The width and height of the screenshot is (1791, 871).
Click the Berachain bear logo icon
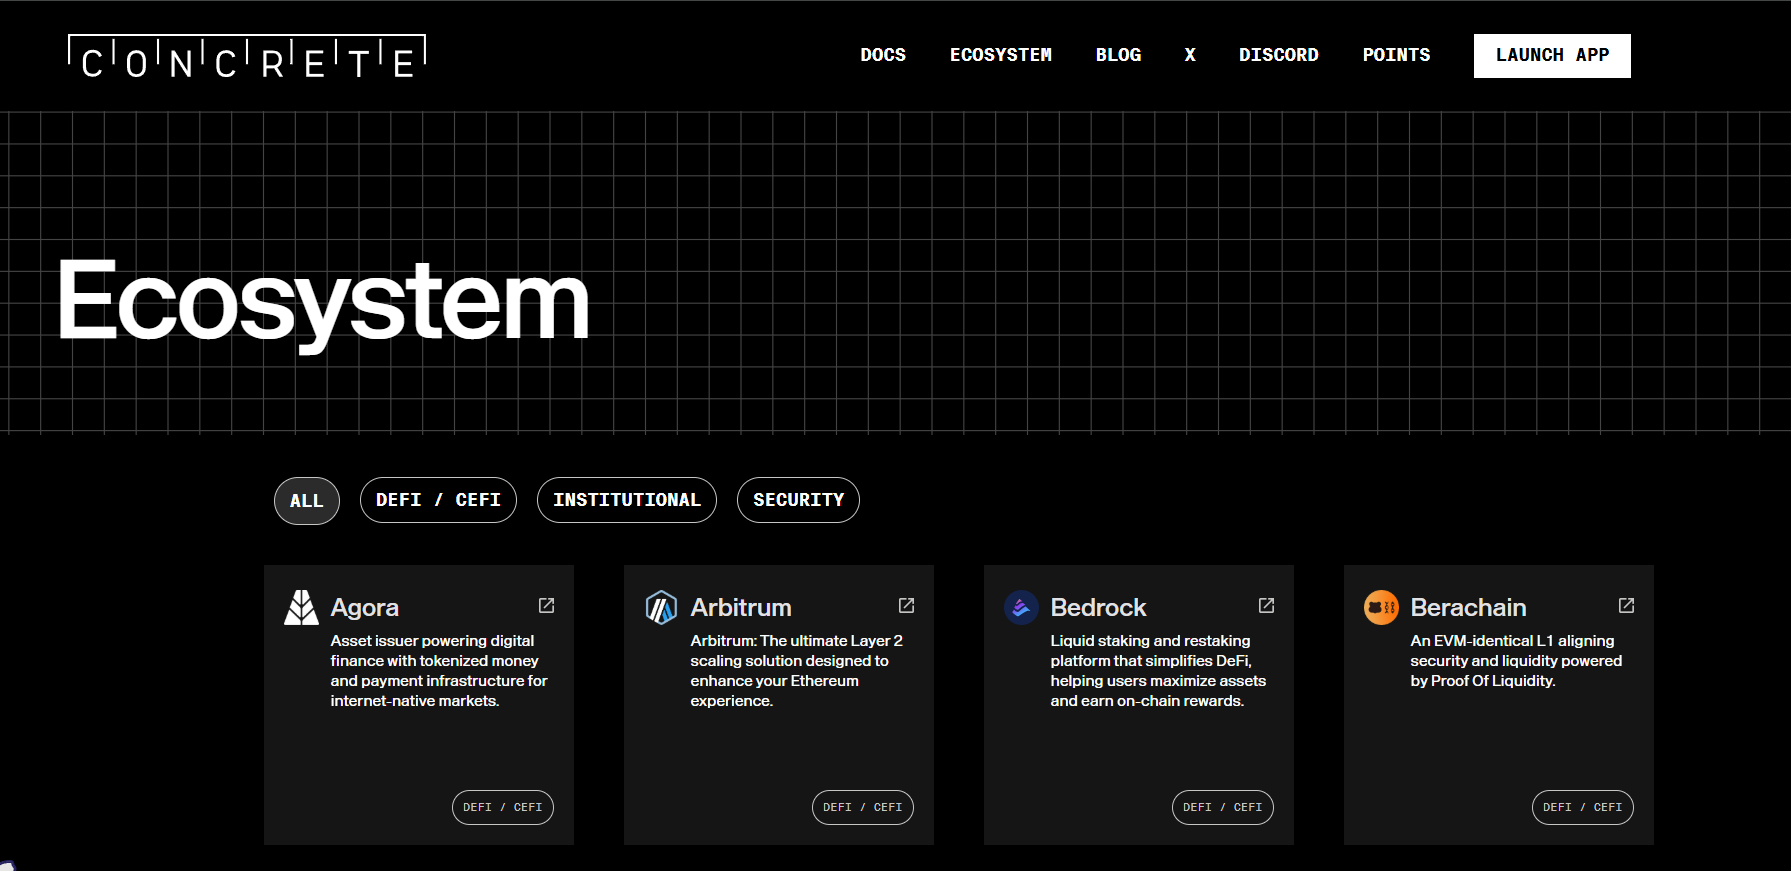[x=1381, y=607]
